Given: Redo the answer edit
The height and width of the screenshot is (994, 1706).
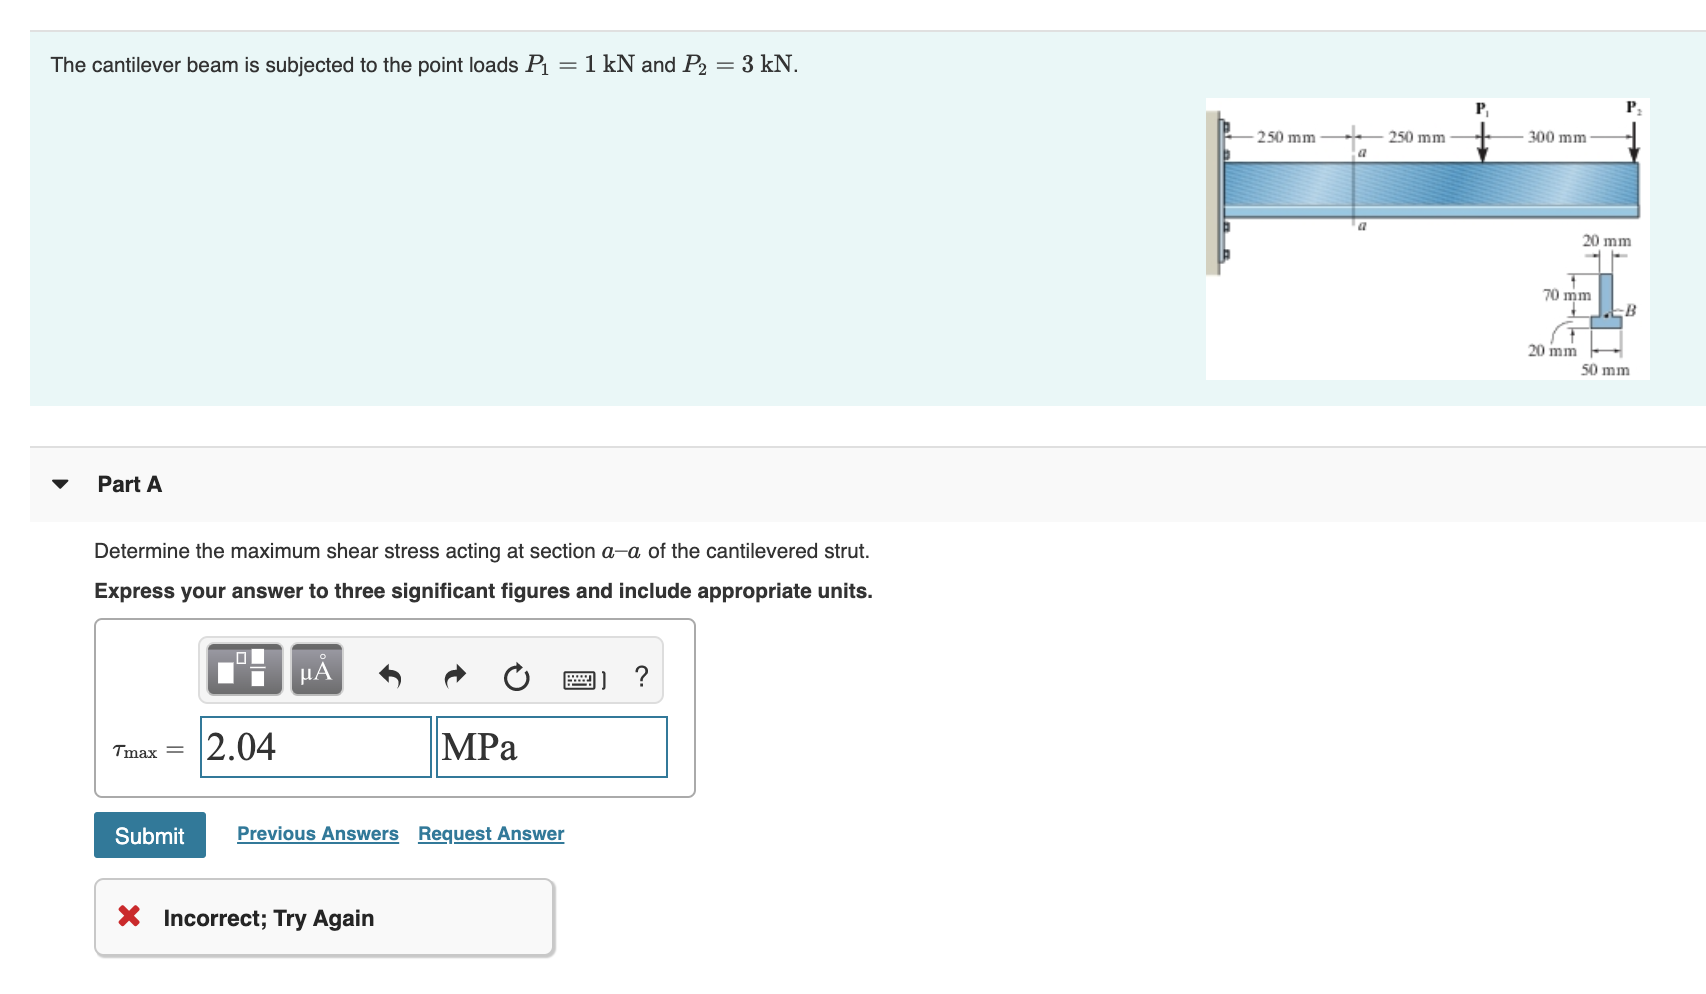Looking at the screenshot, I should tap(455, 677).
